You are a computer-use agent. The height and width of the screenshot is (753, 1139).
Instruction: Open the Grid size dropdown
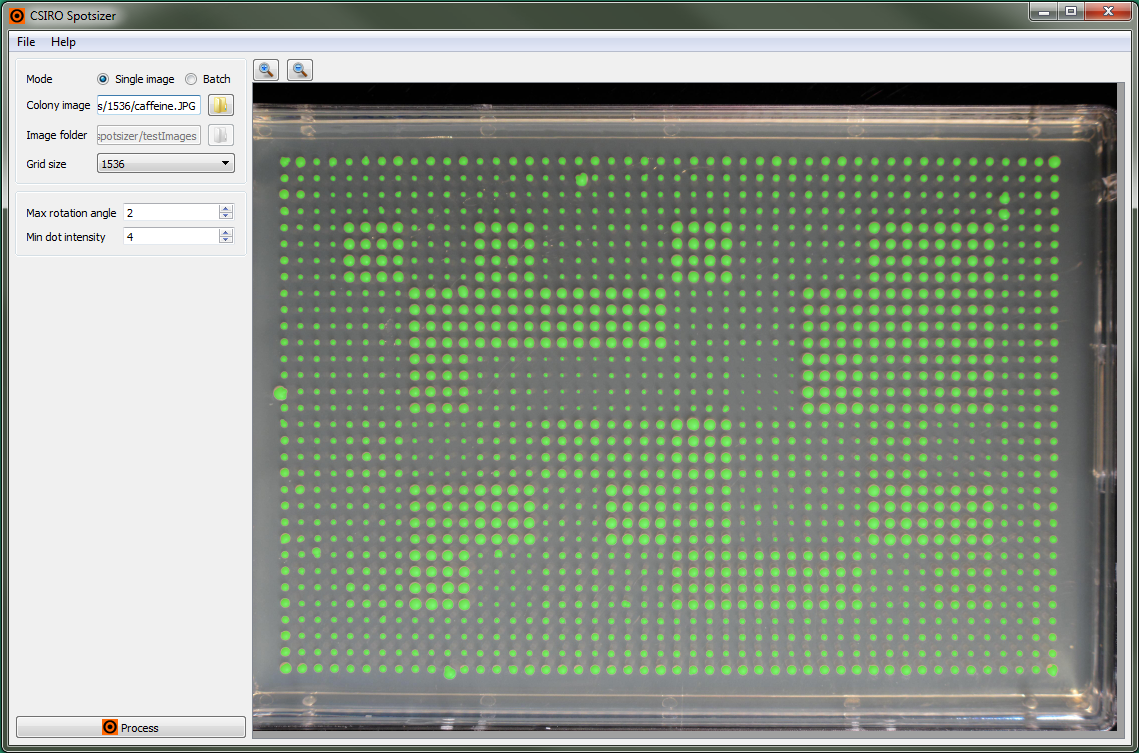pyautogui.click(x=165, y=163)
